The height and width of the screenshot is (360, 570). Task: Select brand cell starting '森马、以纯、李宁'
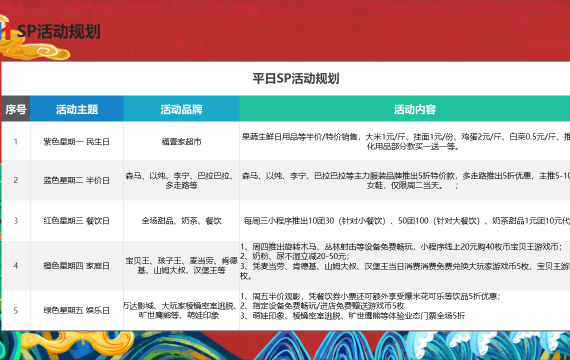181,180
